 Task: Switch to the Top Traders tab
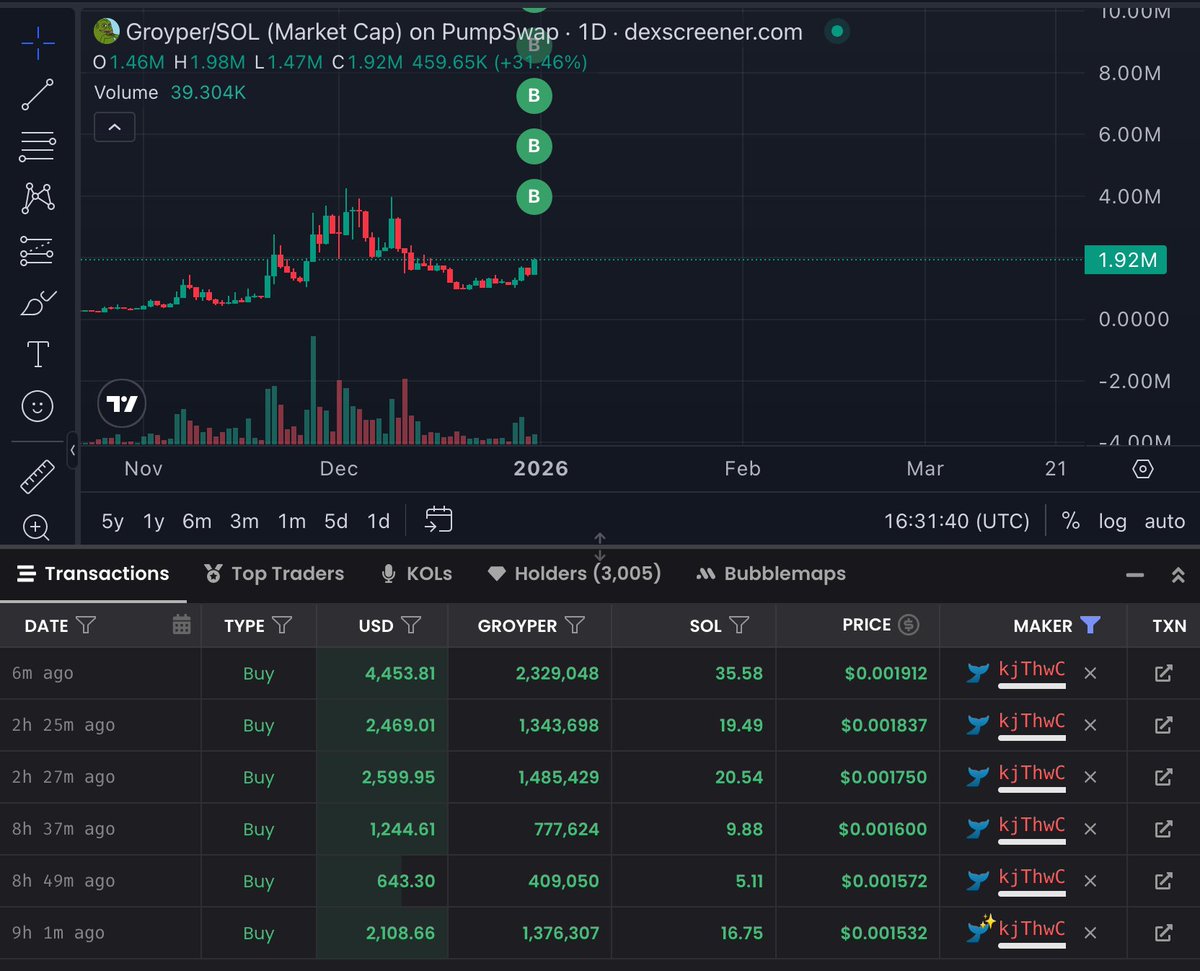[x=274, y=574]
